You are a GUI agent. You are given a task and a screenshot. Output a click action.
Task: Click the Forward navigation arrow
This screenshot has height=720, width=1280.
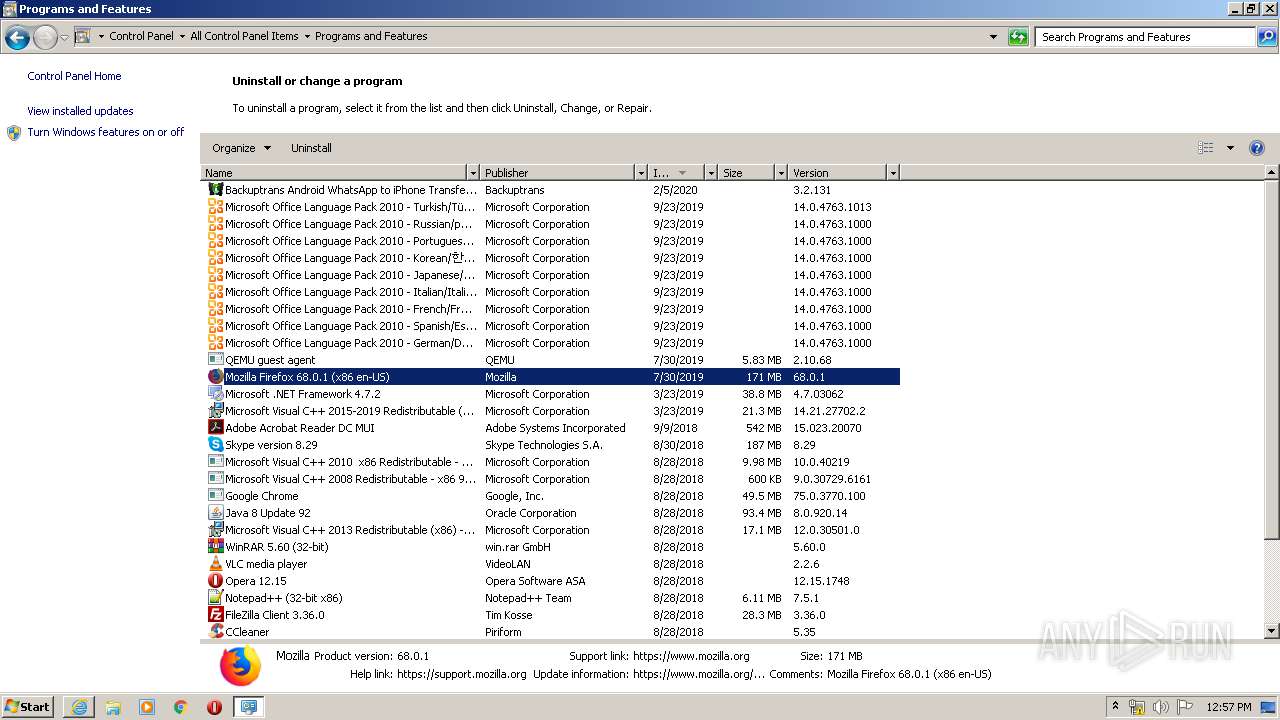pos(45,38)
